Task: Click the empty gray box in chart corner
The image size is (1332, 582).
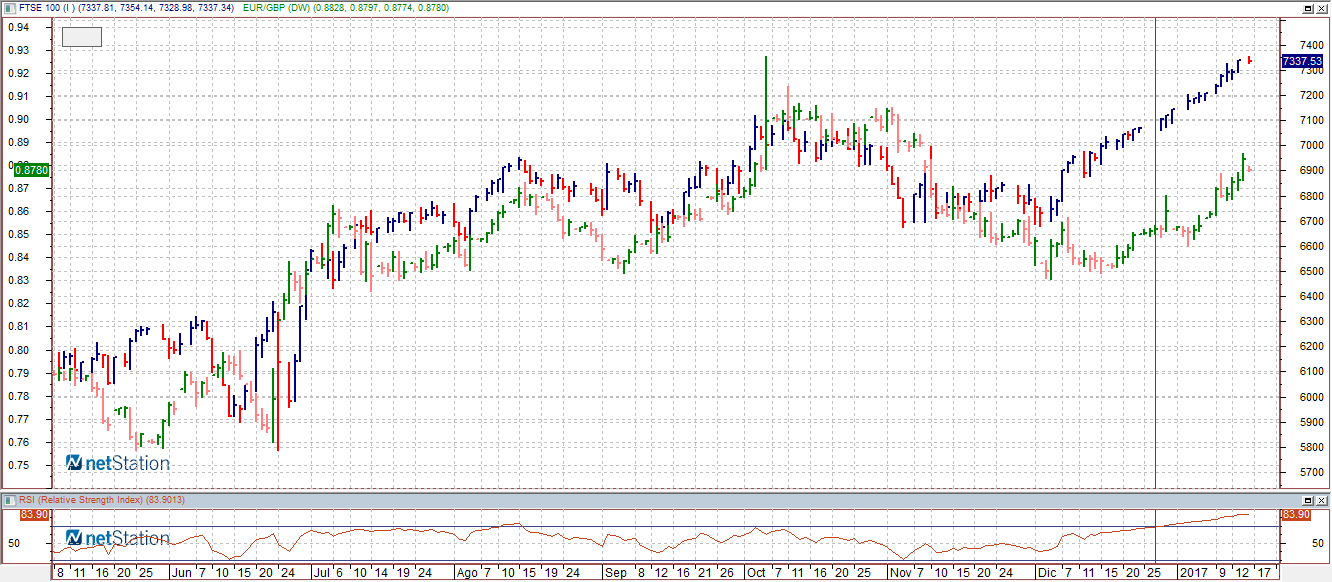Action: 81,37
